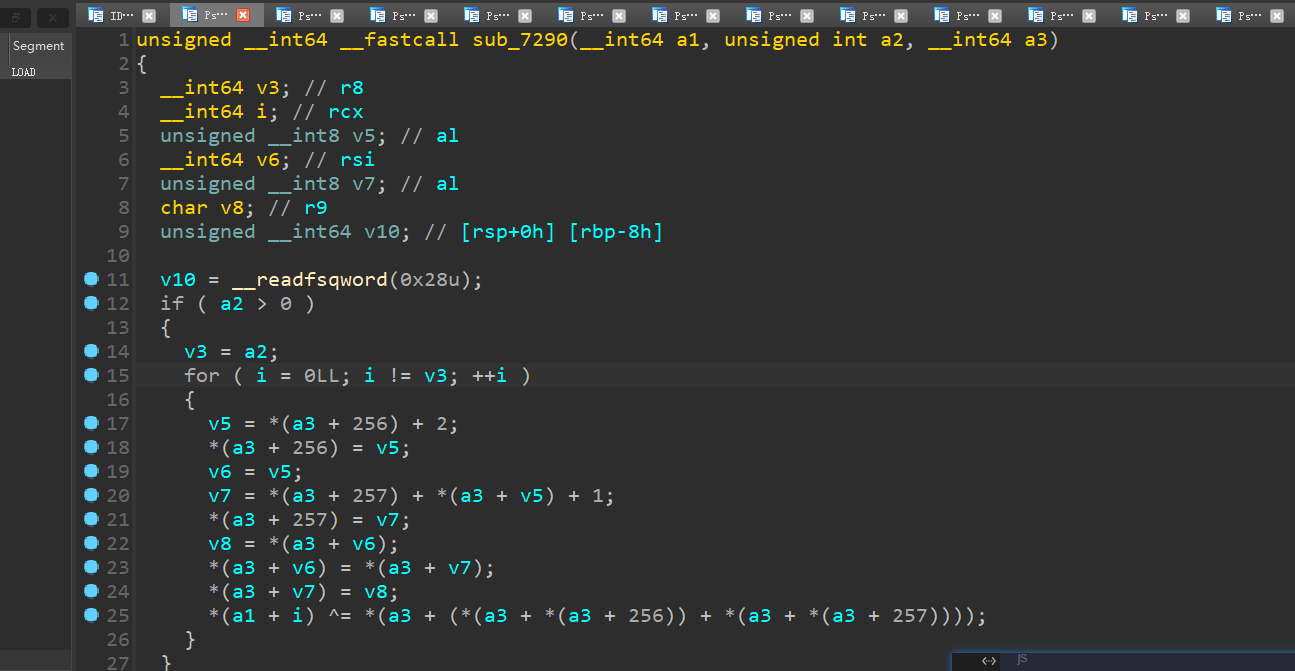The image size is (1295, 671).
Task: Click the rcx register comment
Action: (346, 112)
